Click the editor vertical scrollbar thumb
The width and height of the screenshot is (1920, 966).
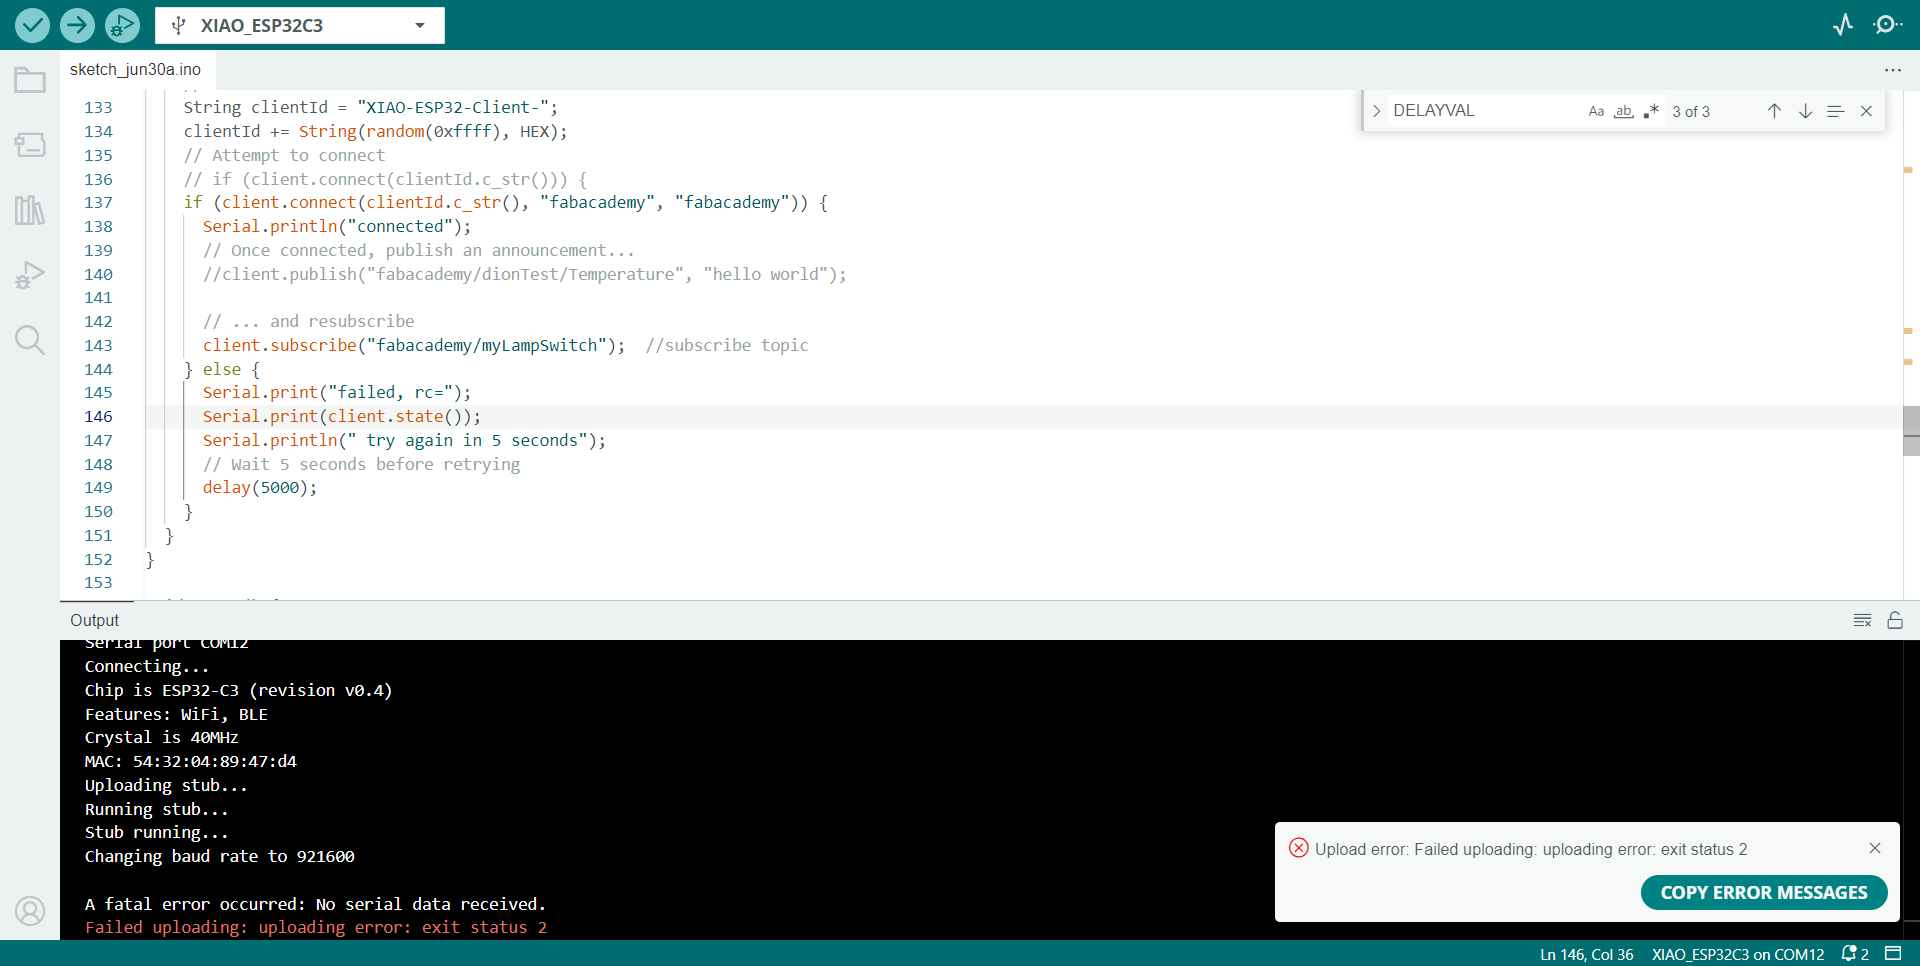click(1911, 431)
